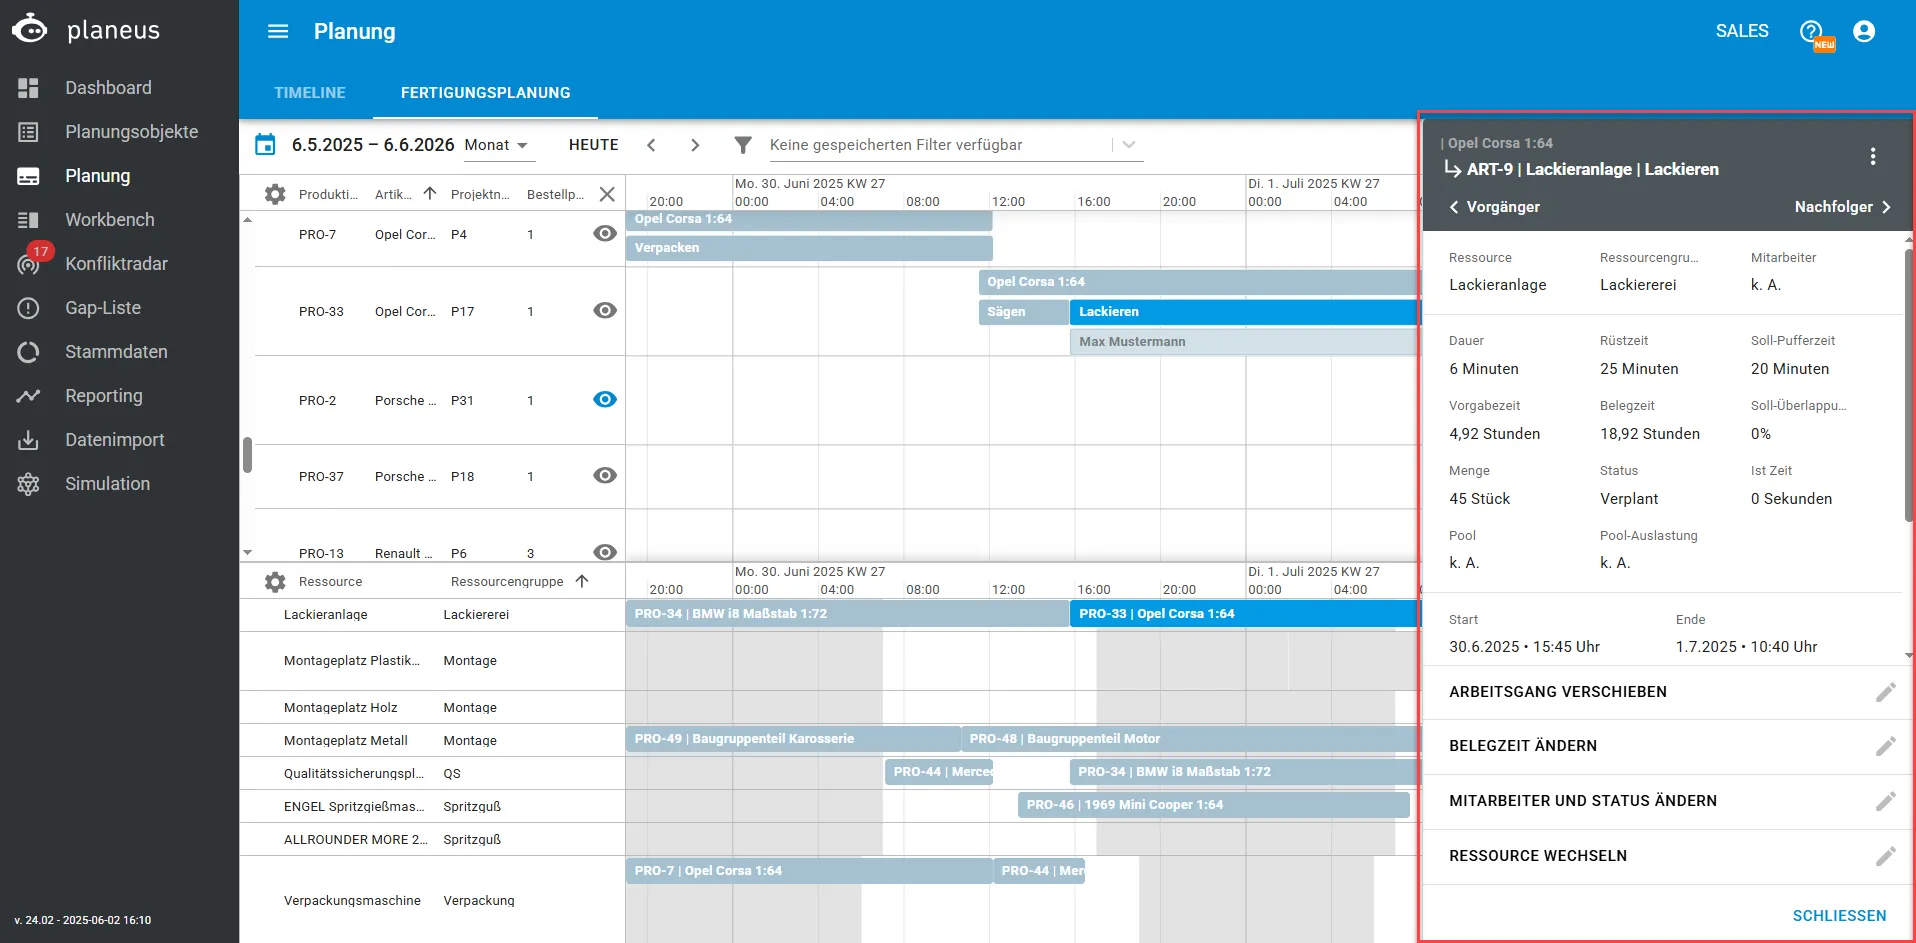Sort by Artikel column arrow
This screenshot has height=943, width=1916.
(430, 194)
